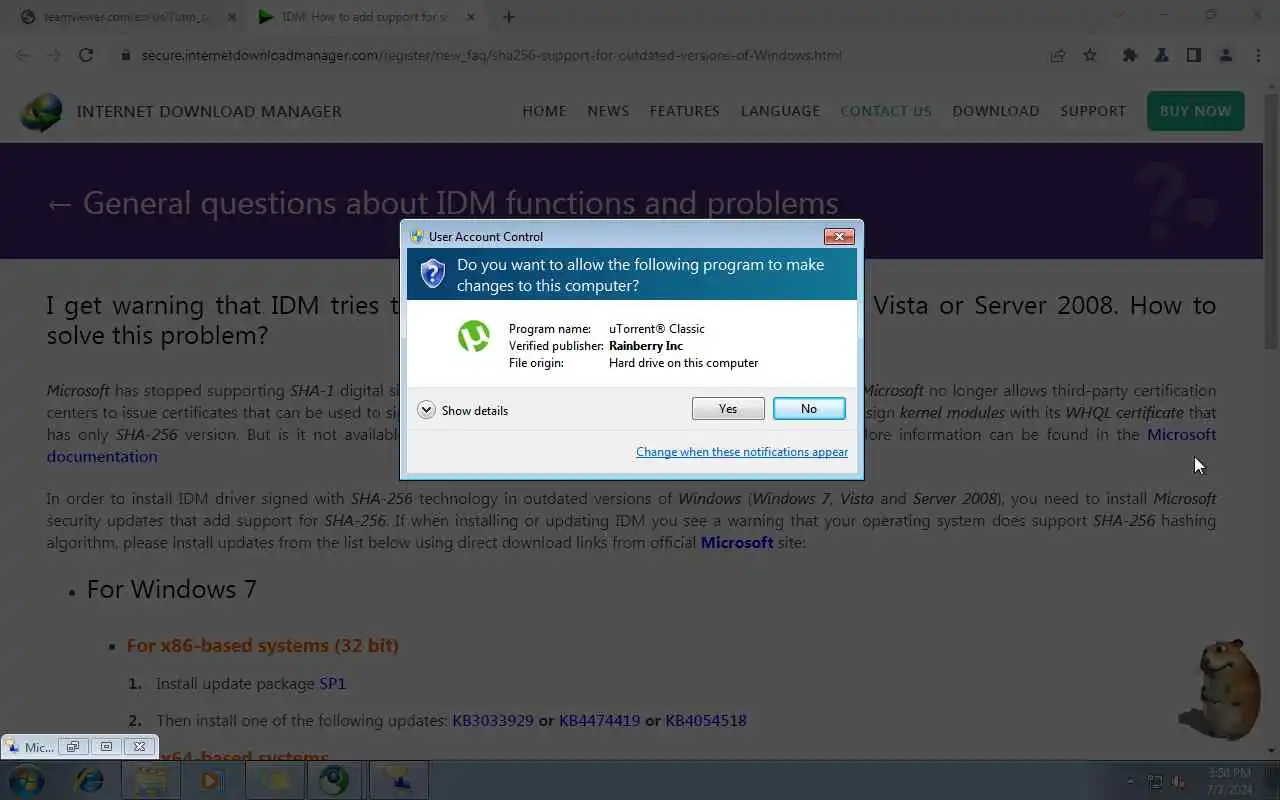Open Windows Explorer from taskbar
Image resolution: width=1280 pixels, height=800 pixels.
(x=150, y=780)
